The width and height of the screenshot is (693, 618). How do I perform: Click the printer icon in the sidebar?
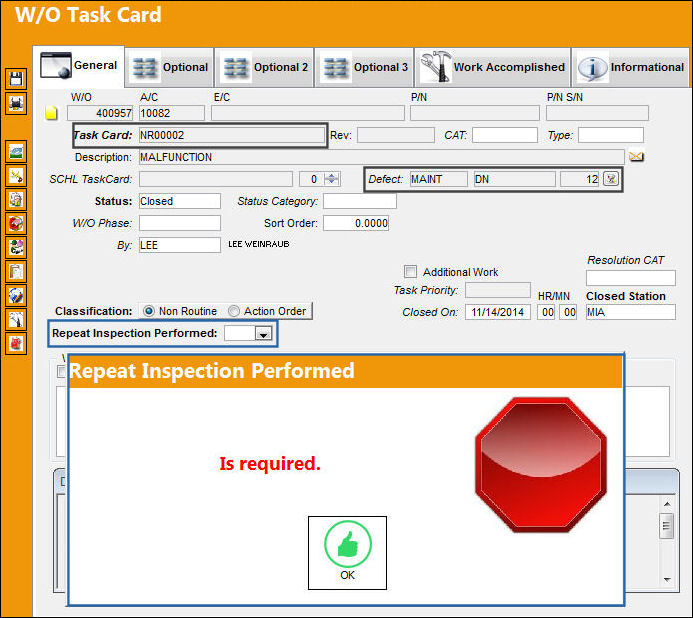tap(16, 104)
